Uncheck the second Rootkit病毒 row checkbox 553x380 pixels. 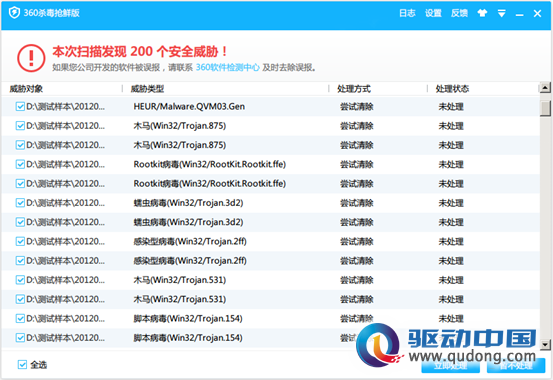click(x=20, y=183)
